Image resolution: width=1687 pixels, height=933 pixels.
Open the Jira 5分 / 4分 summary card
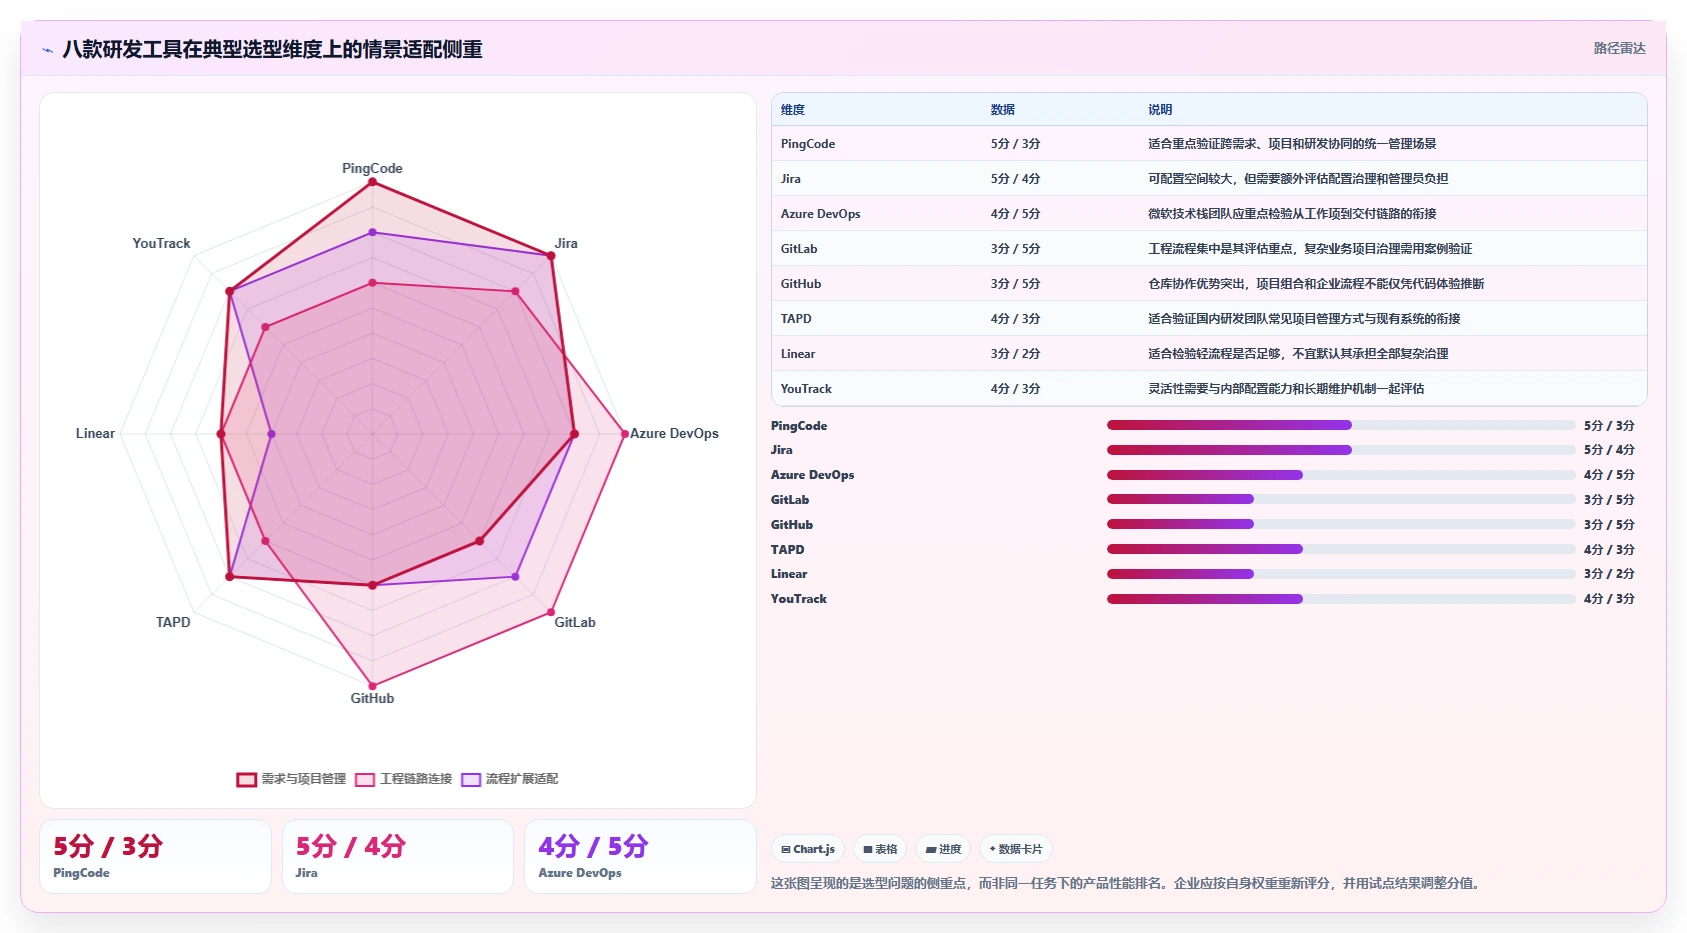[398, 856]
